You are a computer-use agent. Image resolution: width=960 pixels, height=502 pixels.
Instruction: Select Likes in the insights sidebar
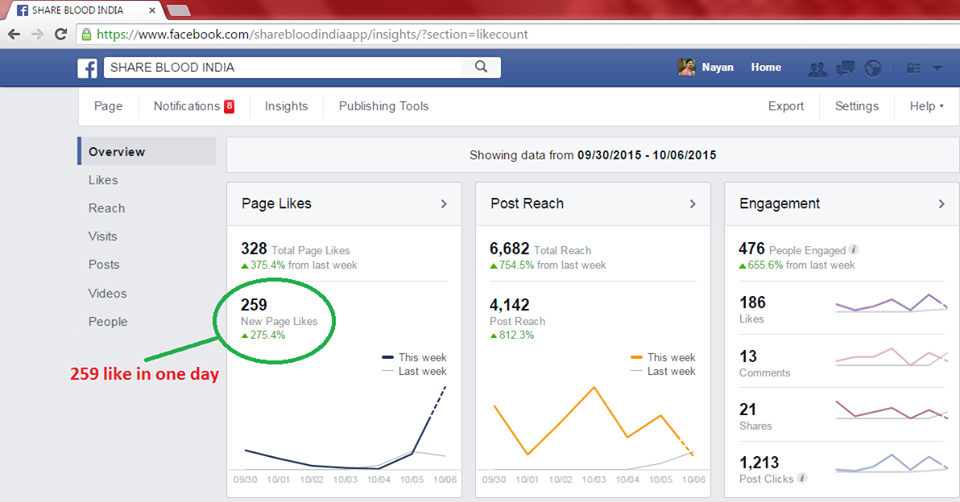click(x=103, y=180)
